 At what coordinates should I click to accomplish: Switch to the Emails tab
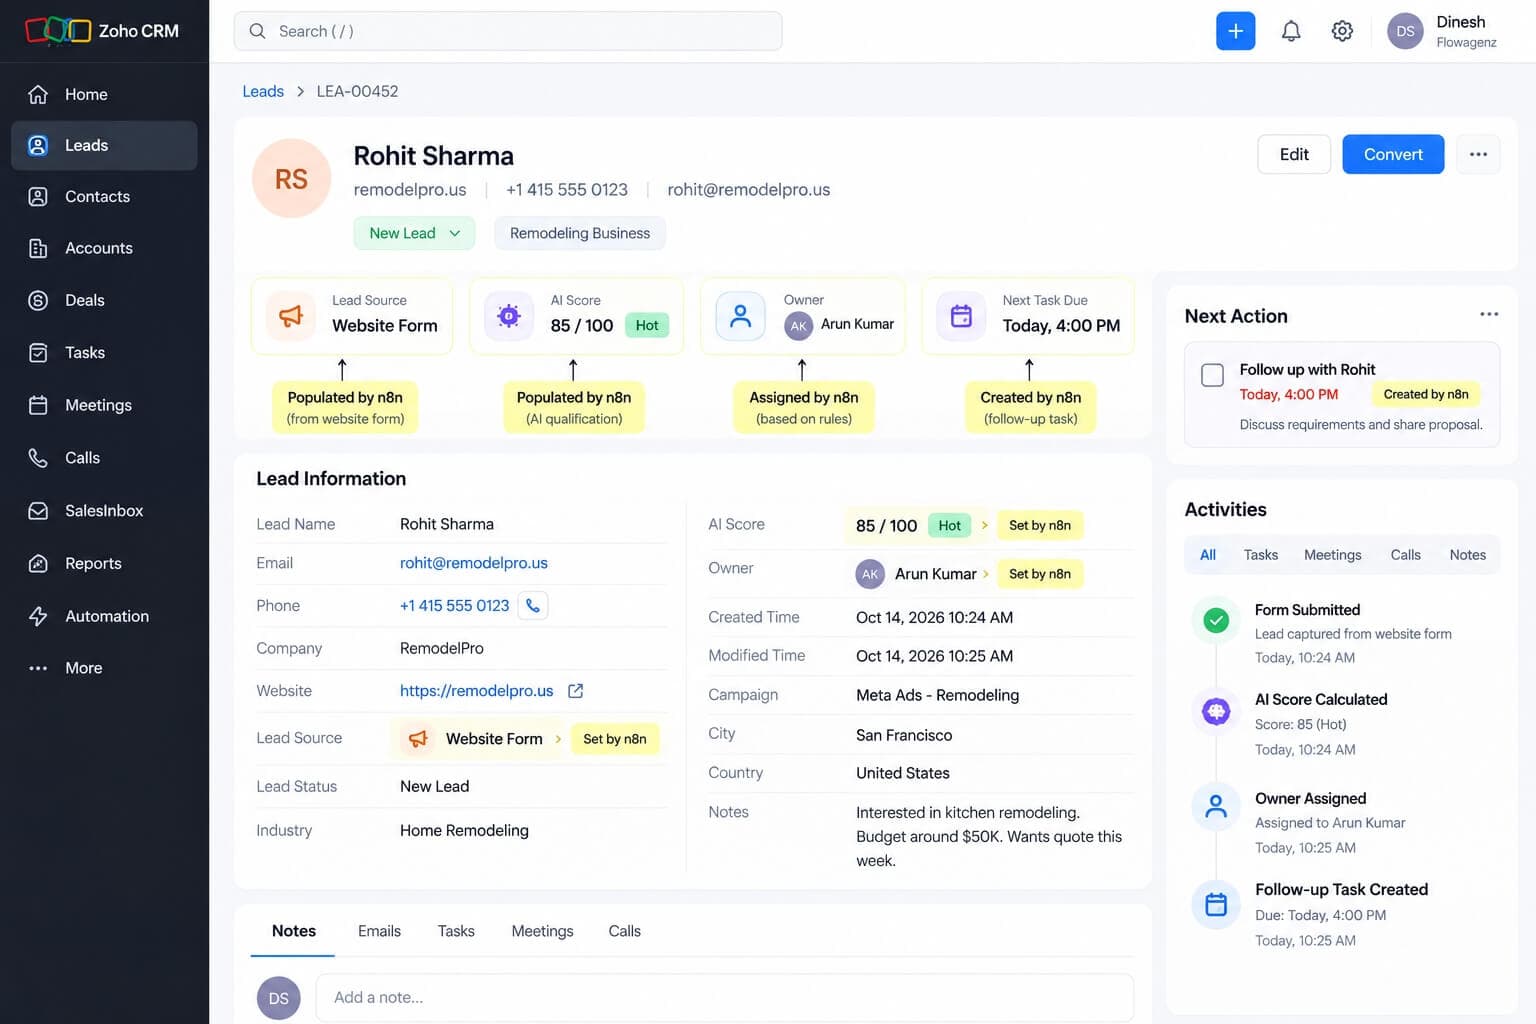(x=379, y=931)
